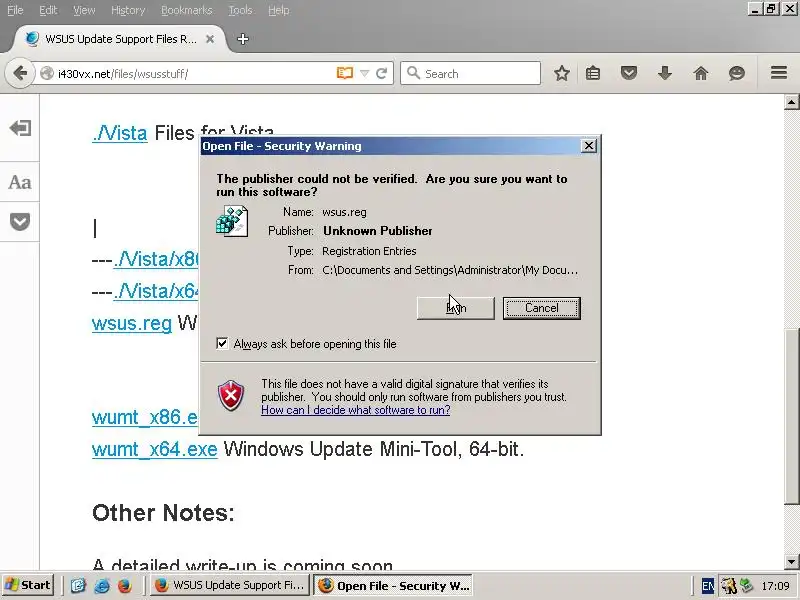800x600 pixels.
Task: Open the View menu
Action: pos(84,10)
